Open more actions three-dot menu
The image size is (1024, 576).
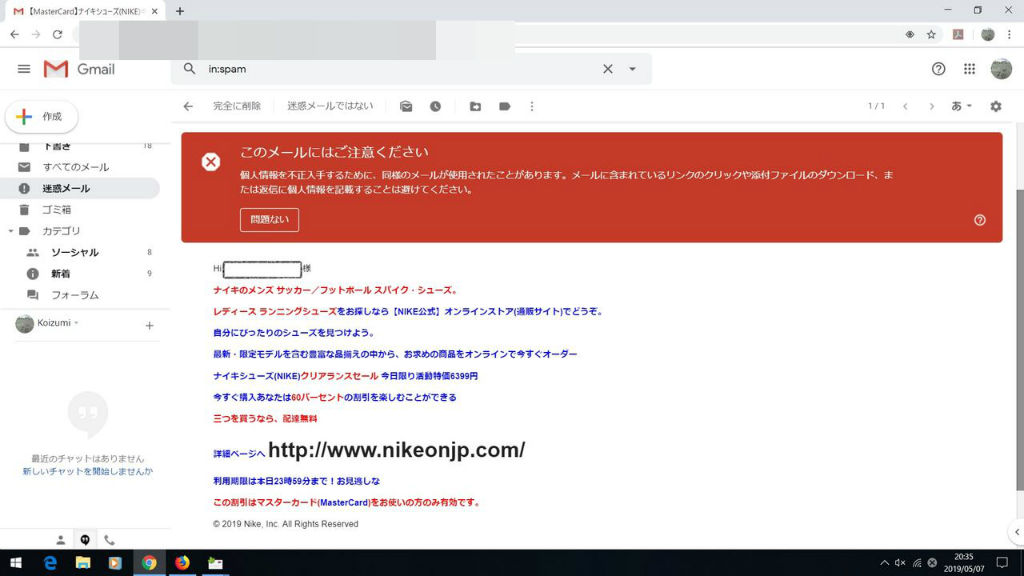pyautogui.click(x=532, y=106)
